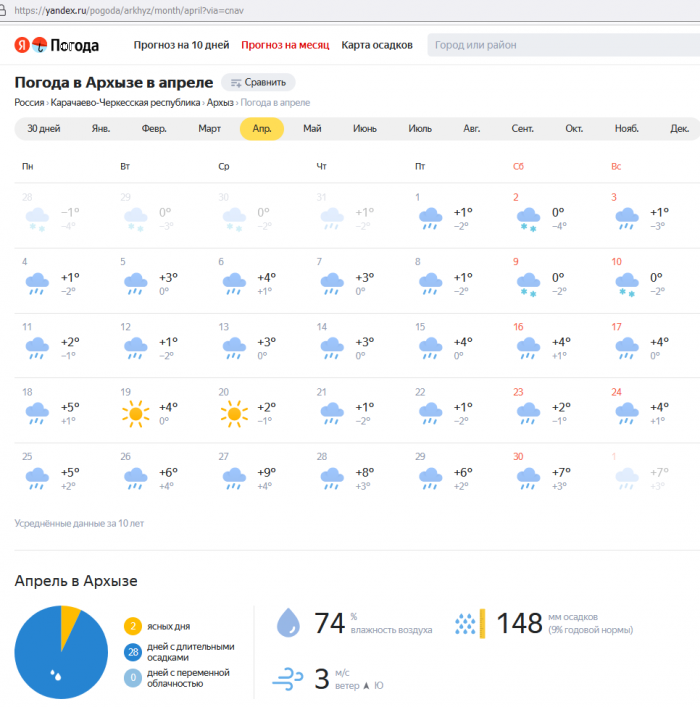Viewport: 700px width, 707px height.
Task: Click the city or district search field
Action: (564, 45)
